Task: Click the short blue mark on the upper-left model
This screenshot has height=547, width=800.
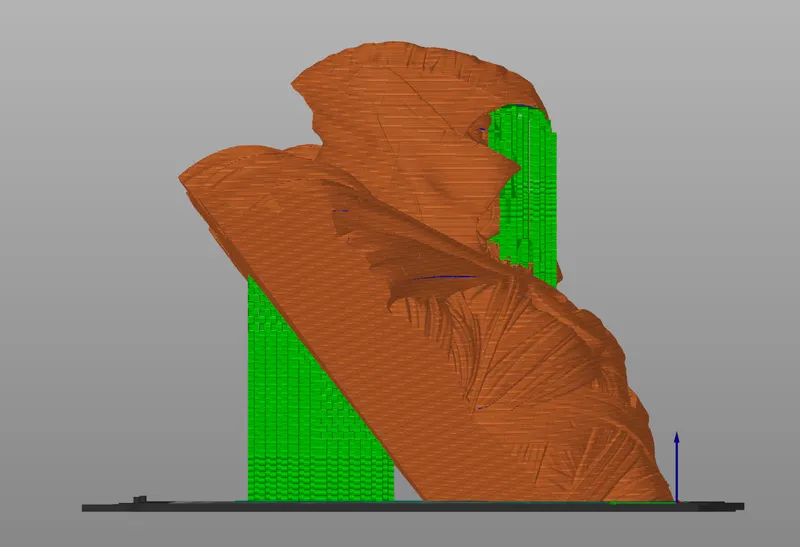Action: point(340,211)
